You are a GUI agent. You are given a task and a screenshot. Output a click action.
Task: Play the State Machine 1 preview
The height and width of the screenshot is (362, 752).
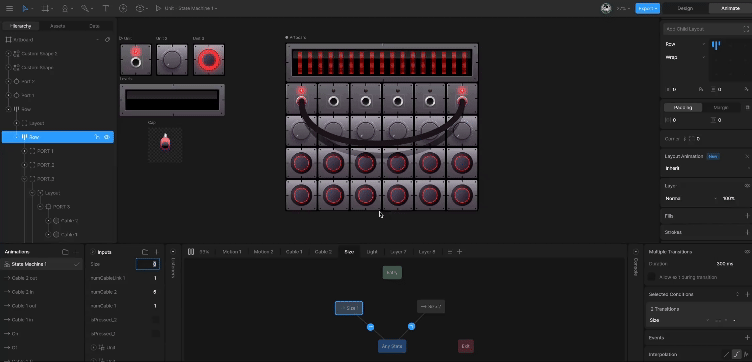click(x=158, y=8)
